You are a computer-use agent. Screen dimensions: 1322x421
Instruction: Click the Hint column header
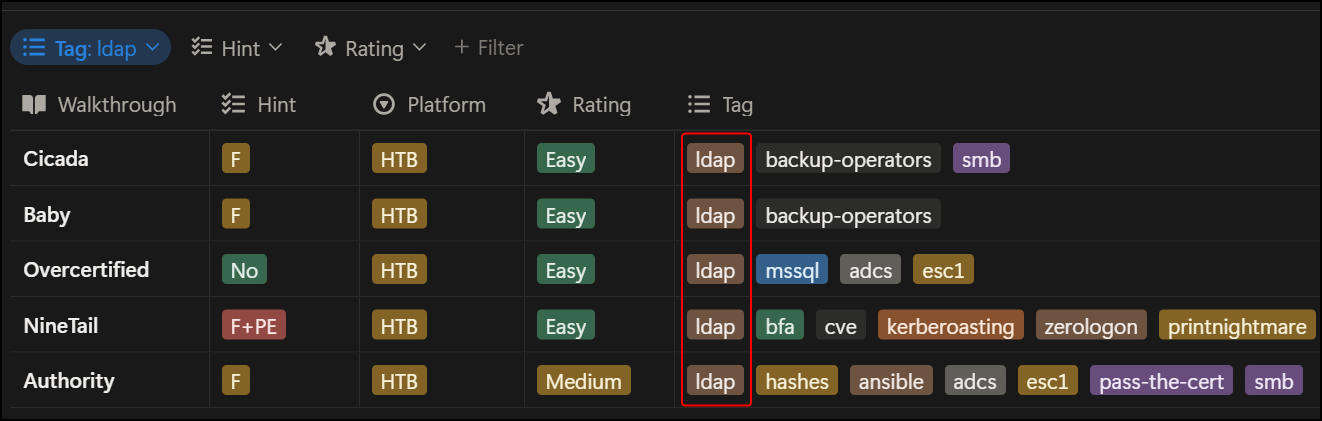259,104
